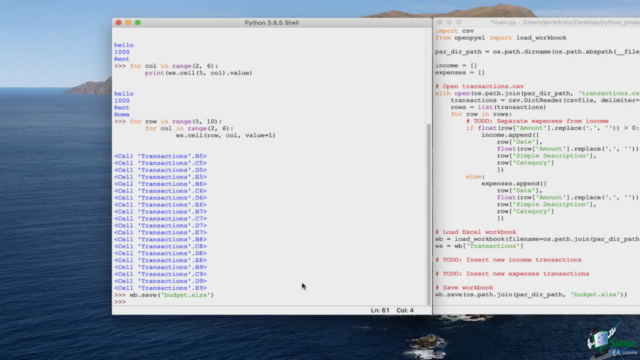Maximize the Python Shell window with the green button
Viewport: 640px width, 360px height.
click(x=138, y=22)
